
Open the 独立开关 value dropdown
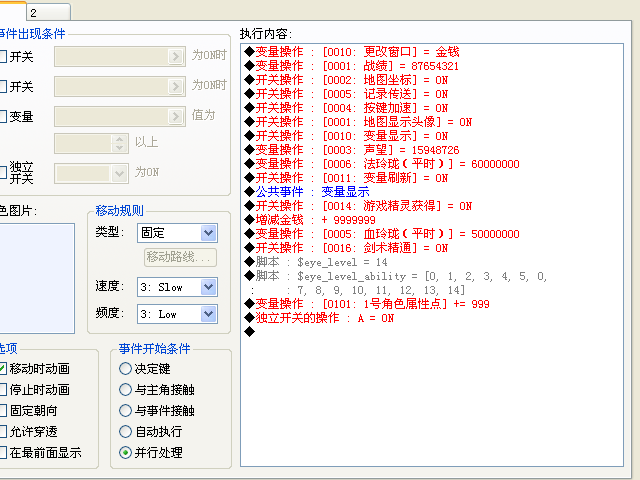coord(91,173)
